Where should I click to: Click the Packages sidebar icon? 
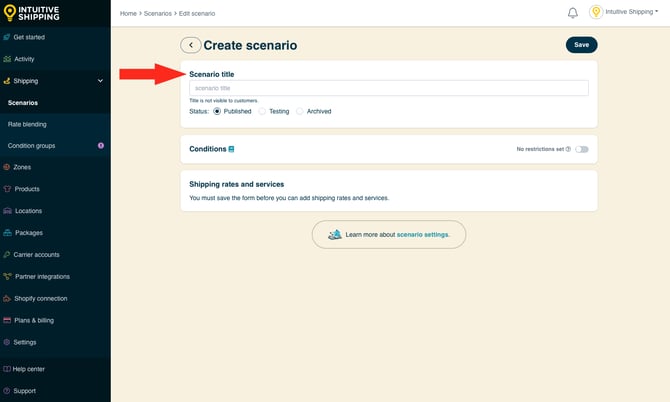pyautogui.click(x=7, y=233)
